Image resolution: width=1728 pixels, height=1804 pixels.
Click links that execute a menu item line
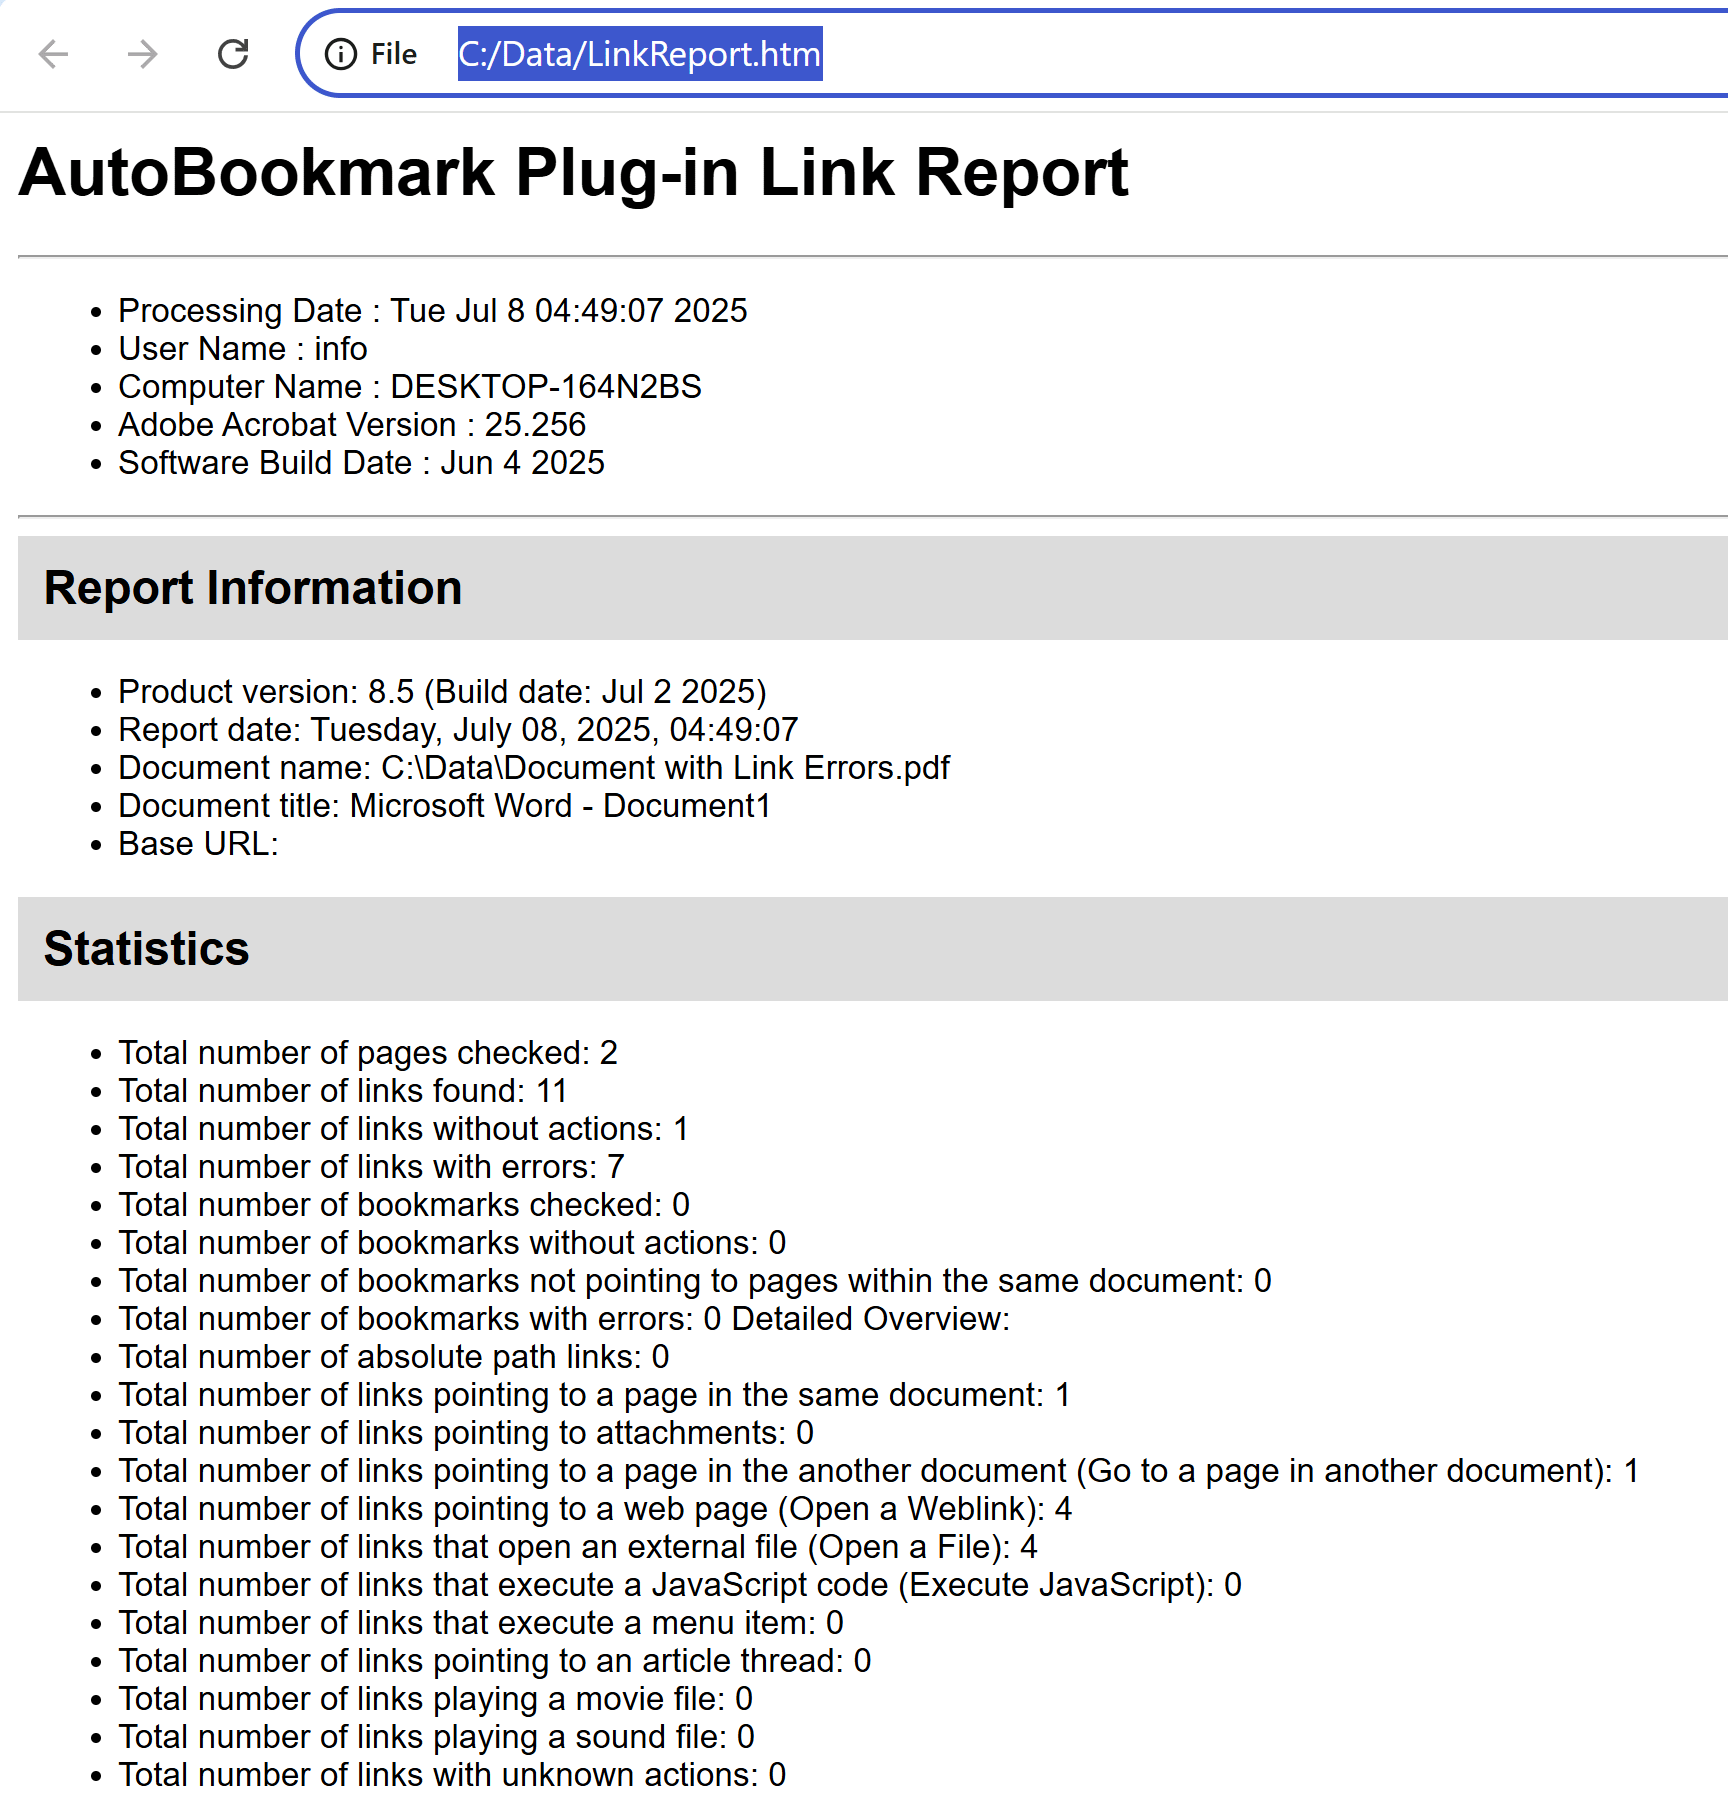(x=481, y=1623)
